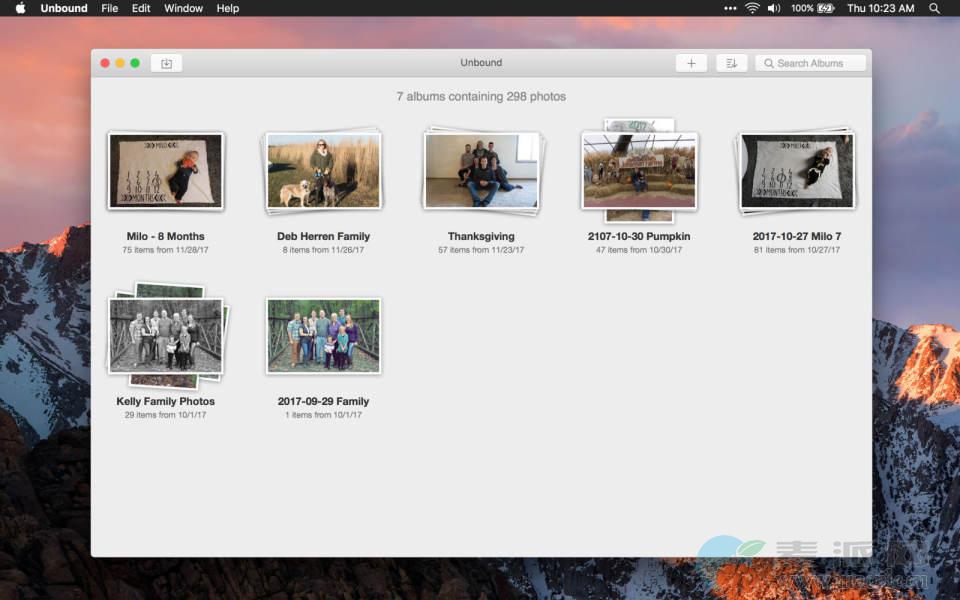Screen dimensions: 960x600
Task: Open the 2107-10-30 Pumpkin album
Action: tap(639, 171)
